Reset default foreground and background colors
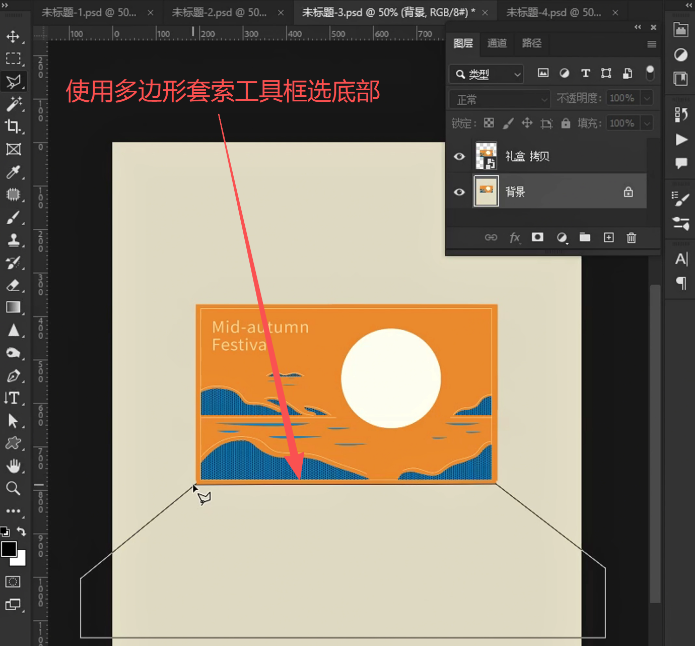This screenshot has width=695, height=646. coord(5,531)
